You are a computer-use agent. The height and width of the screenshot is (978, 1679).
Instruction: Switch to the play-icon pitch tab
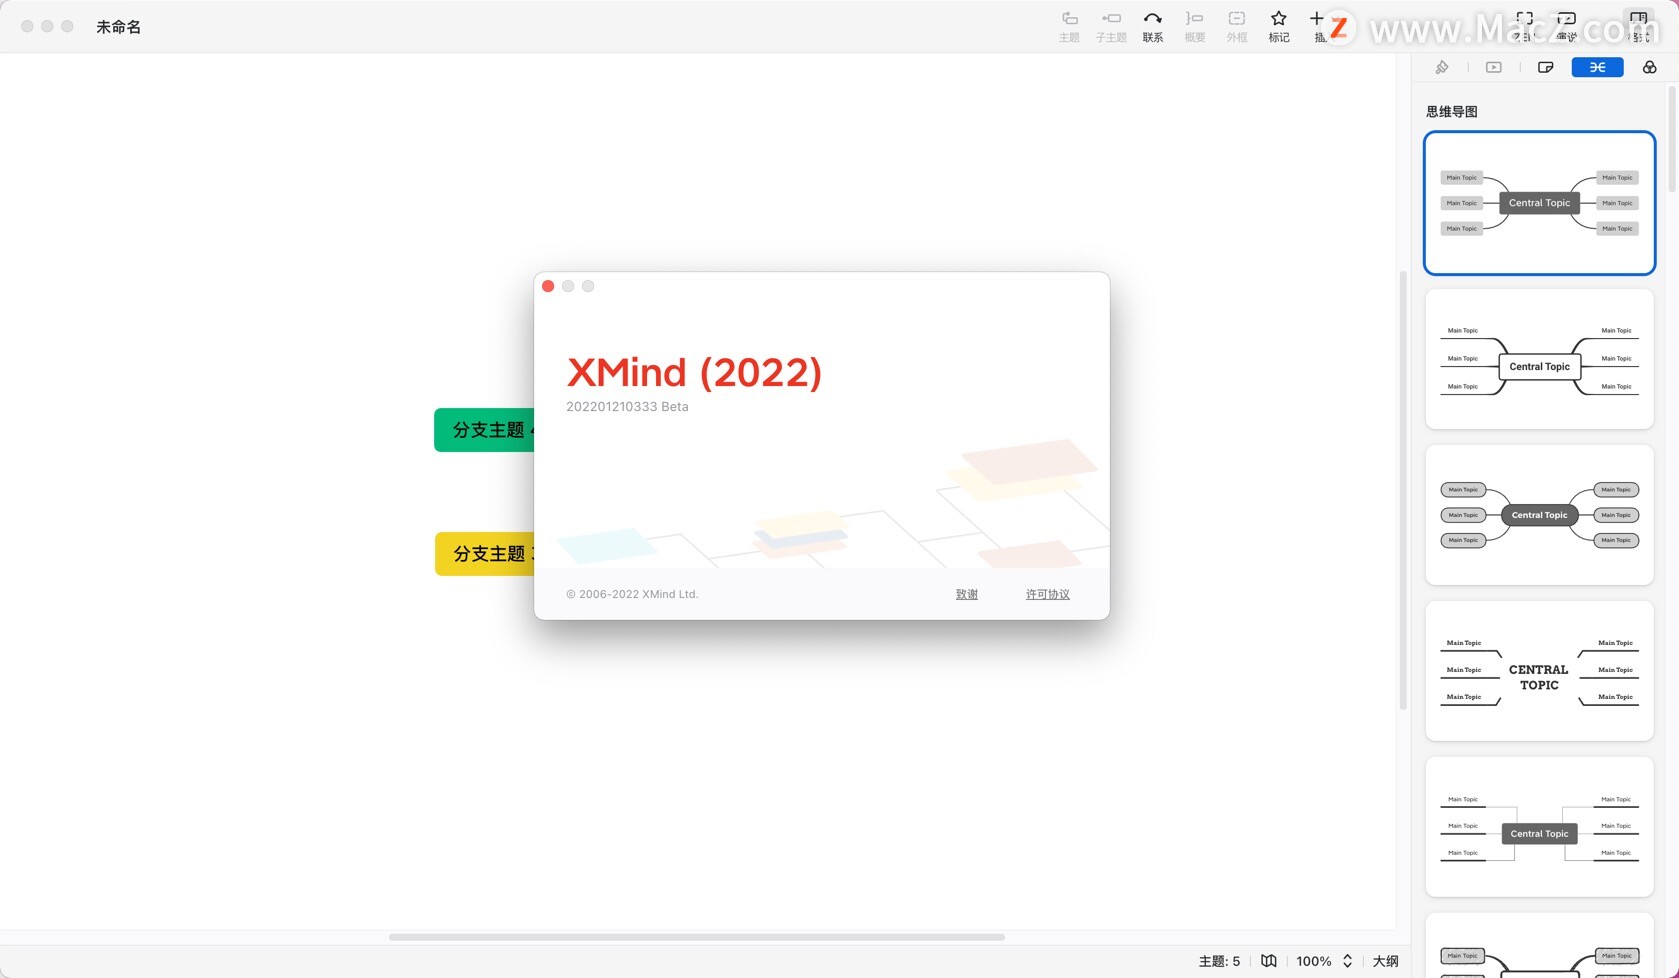(1494, 67)
